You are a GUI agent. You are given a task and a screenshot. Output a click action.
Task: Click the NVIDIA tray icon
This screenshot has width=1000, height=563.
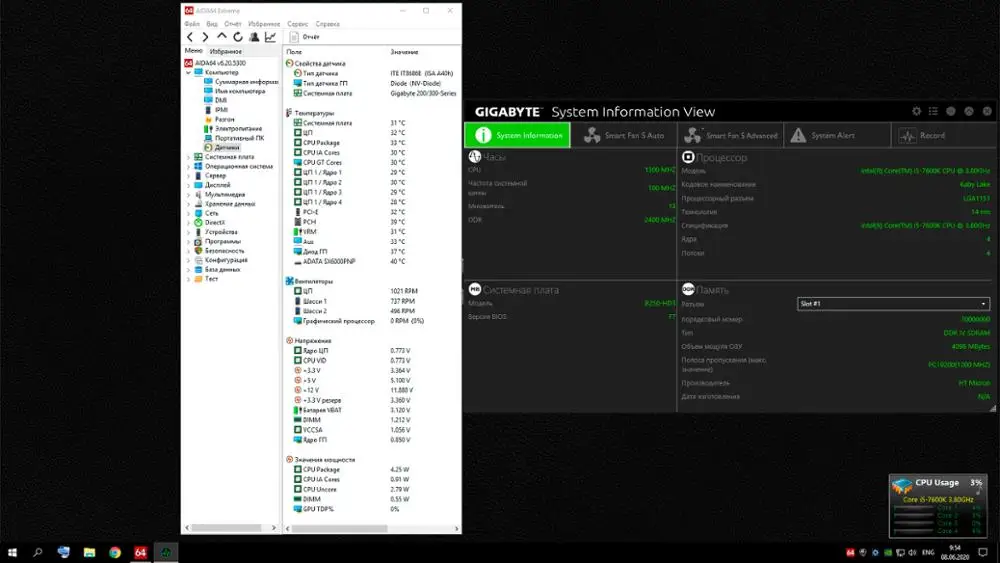pyautogui.click(x=888, y=552)
